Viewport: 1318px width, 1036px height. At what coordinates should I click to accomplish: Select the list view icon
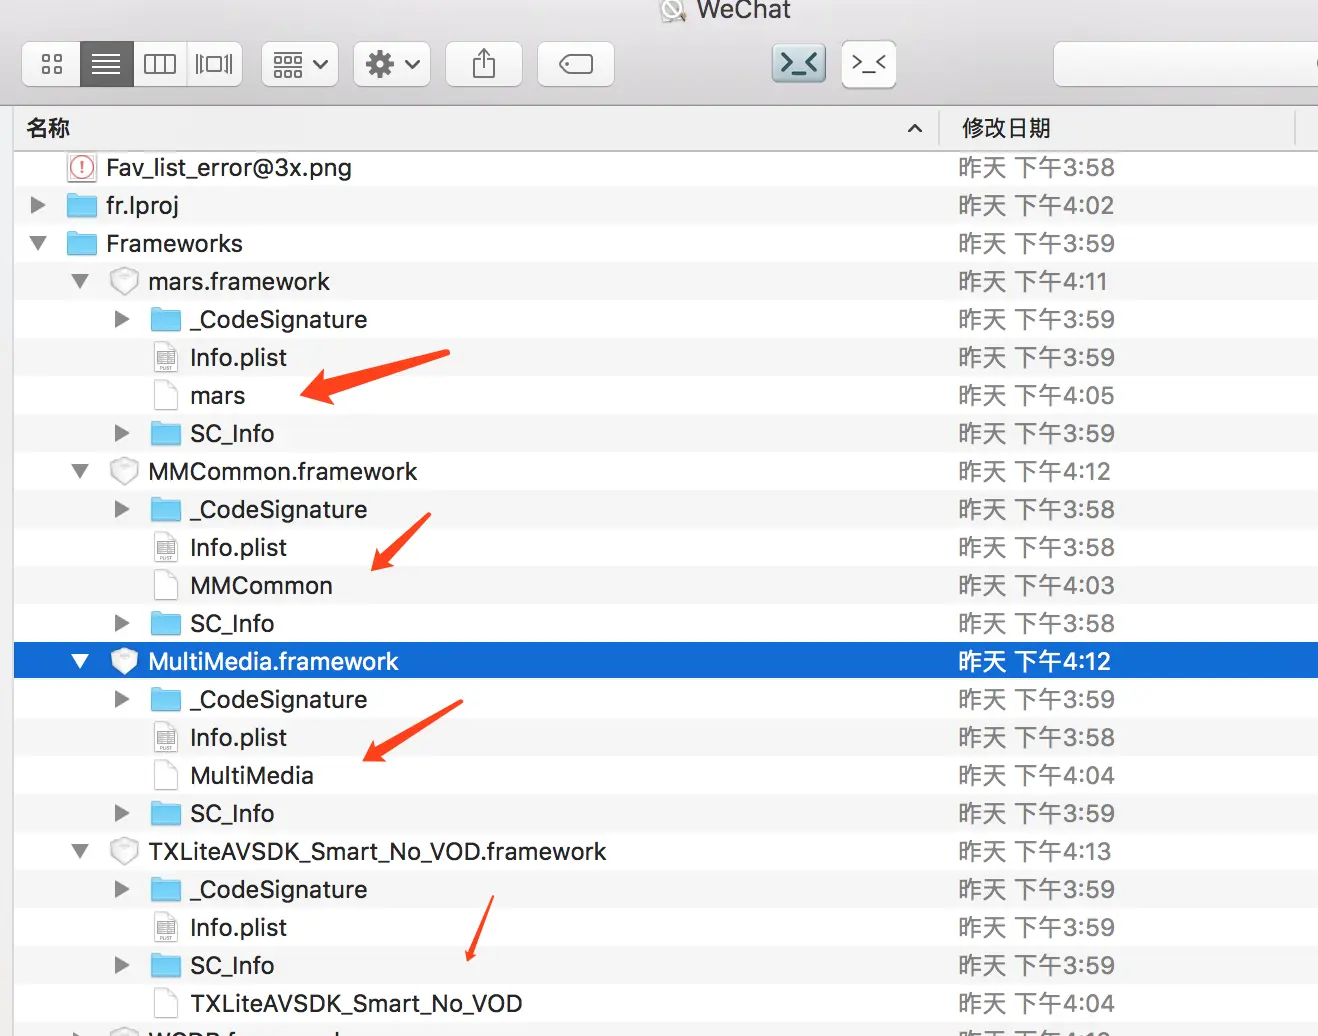(x=106, y=63)
